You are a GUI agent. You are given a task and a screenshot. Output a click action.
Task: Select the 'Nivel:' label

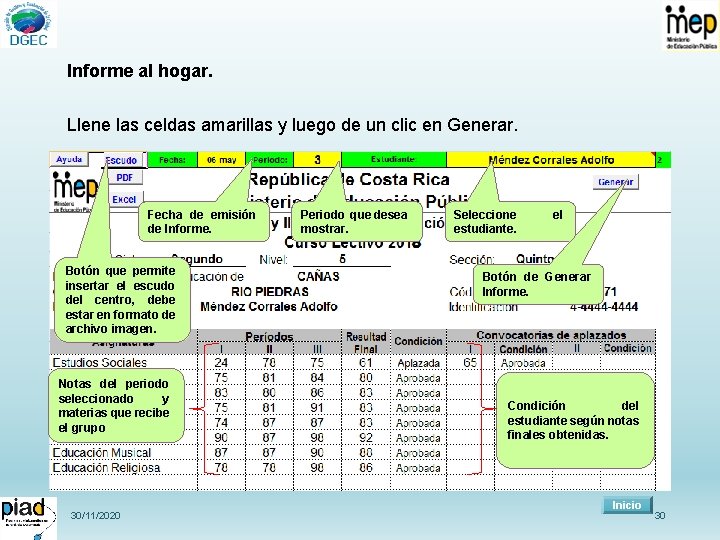(x=273, y=260)
